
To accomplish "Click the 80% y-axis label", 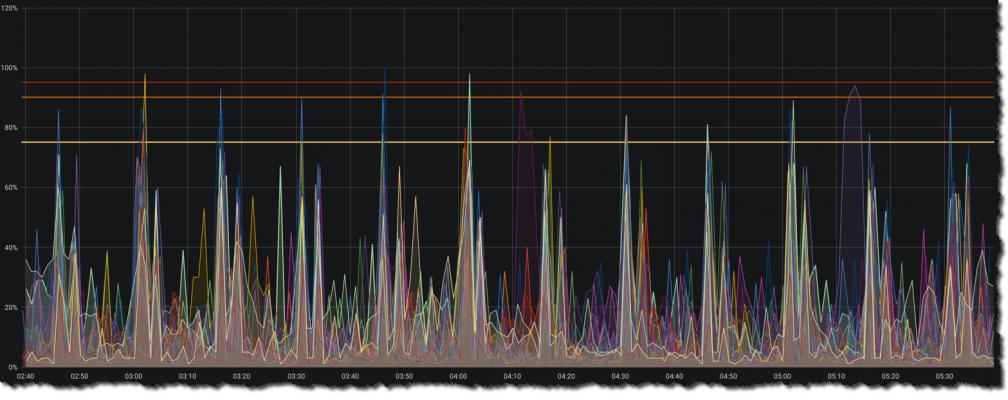I will click(11, 127).
